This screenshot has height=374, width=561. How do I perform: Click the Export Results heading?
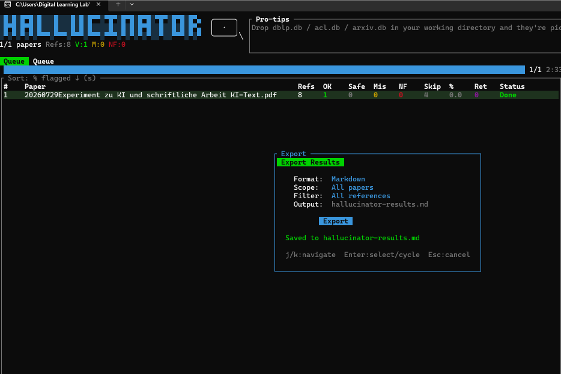(310, 162)
